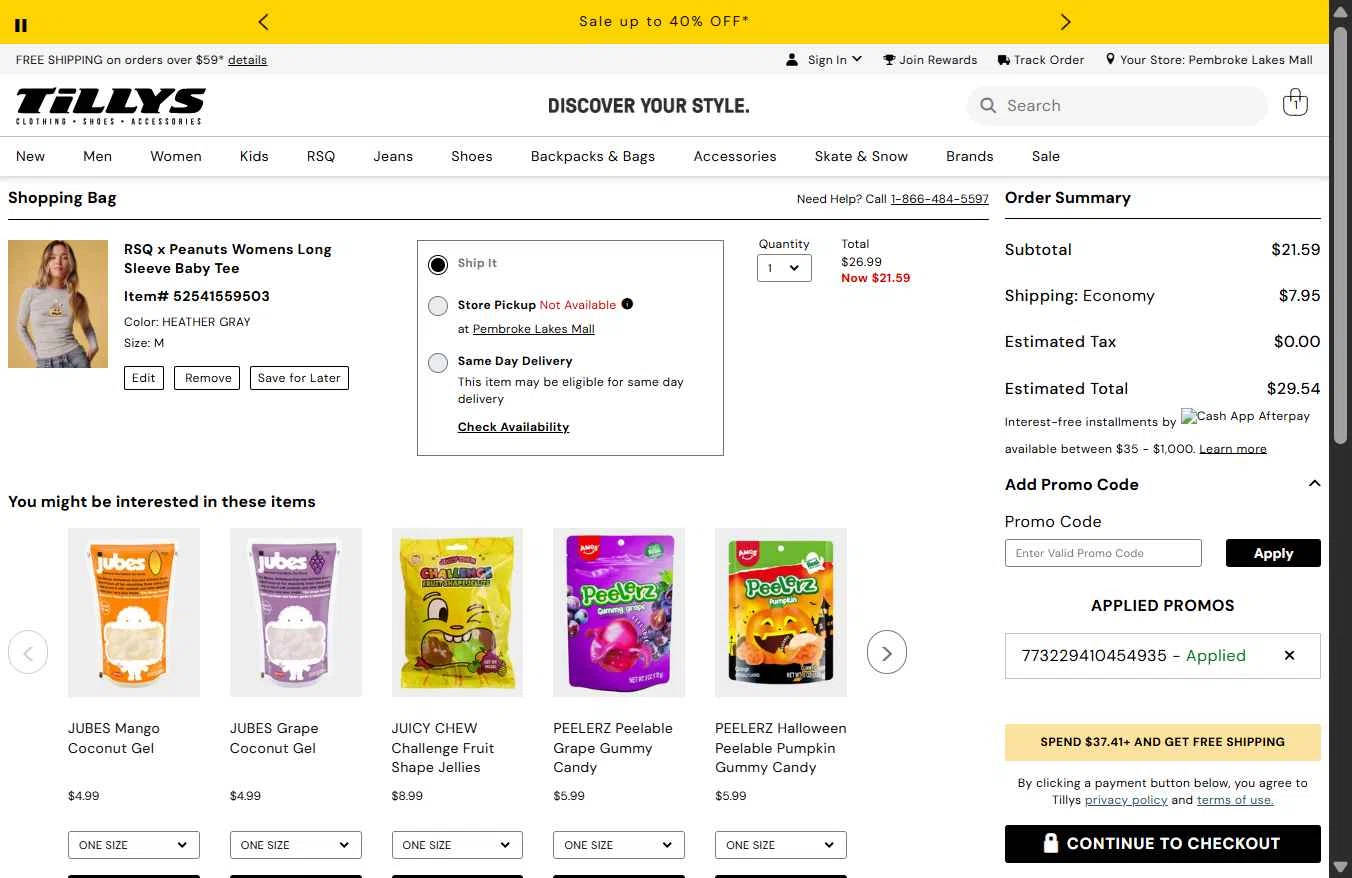Pause the promo banner carousel
Image resolution: width=1352 pixels, height=878 pixels.
[x=21, y=25]
